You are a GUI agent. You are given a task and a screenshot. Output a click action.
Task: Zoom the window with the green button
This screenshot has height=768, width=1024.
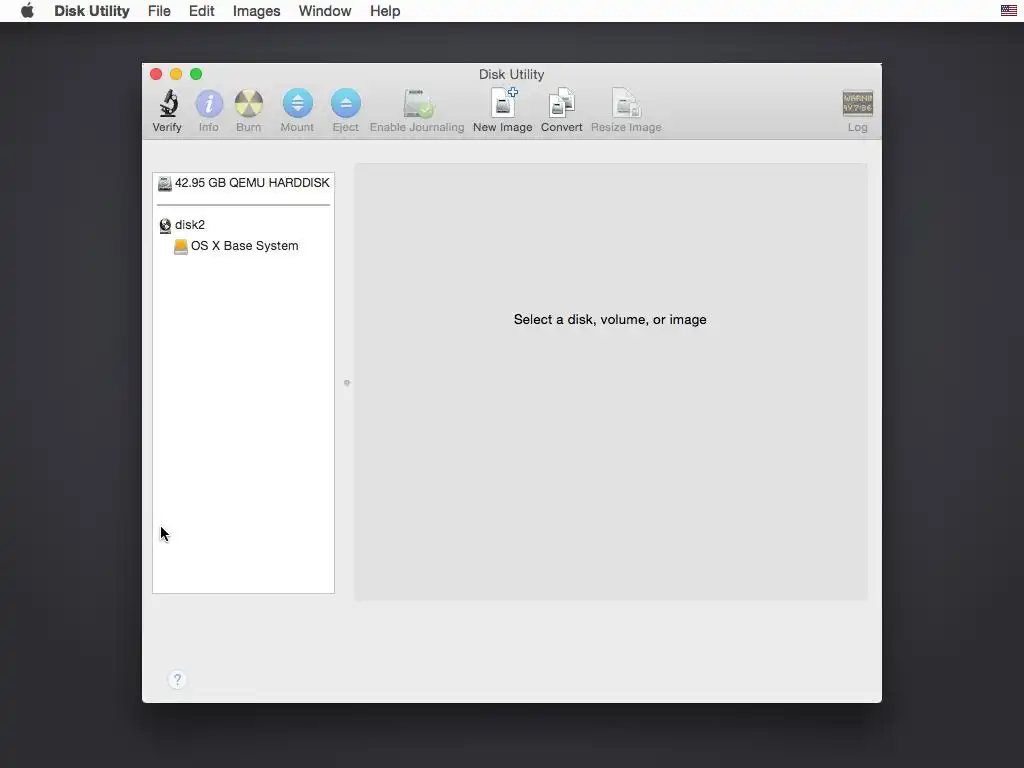[196, 74]
